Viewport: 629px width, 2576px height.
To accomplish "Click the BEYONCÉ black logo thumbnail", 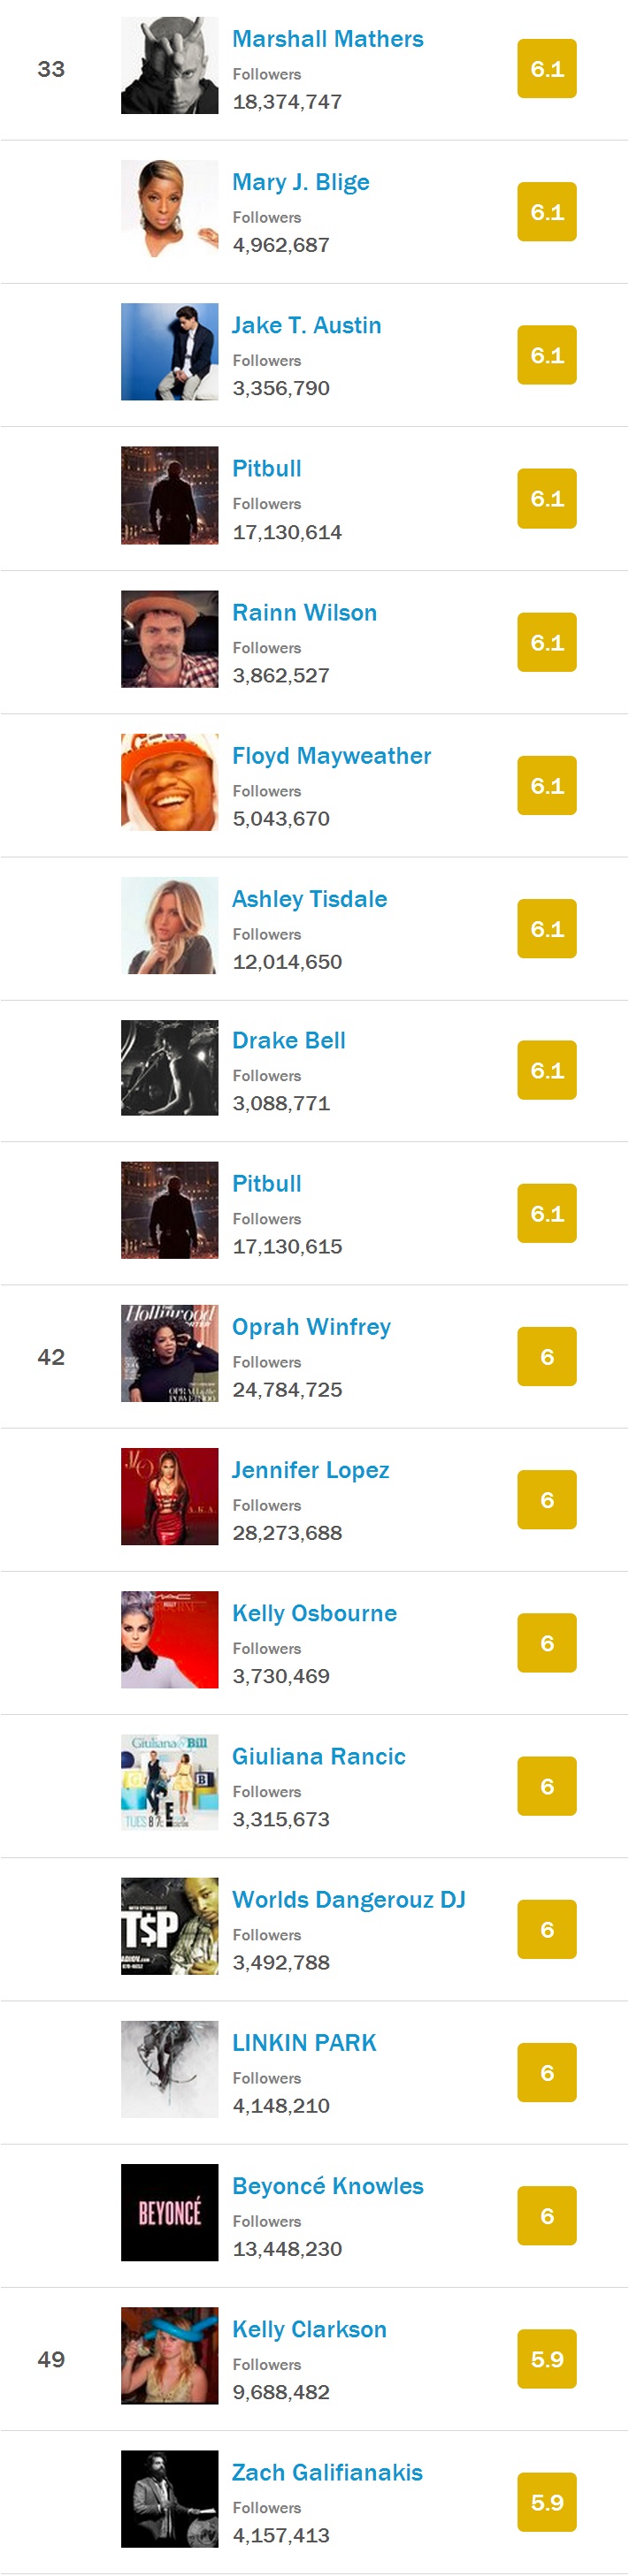I will [x=169, y=2211].
